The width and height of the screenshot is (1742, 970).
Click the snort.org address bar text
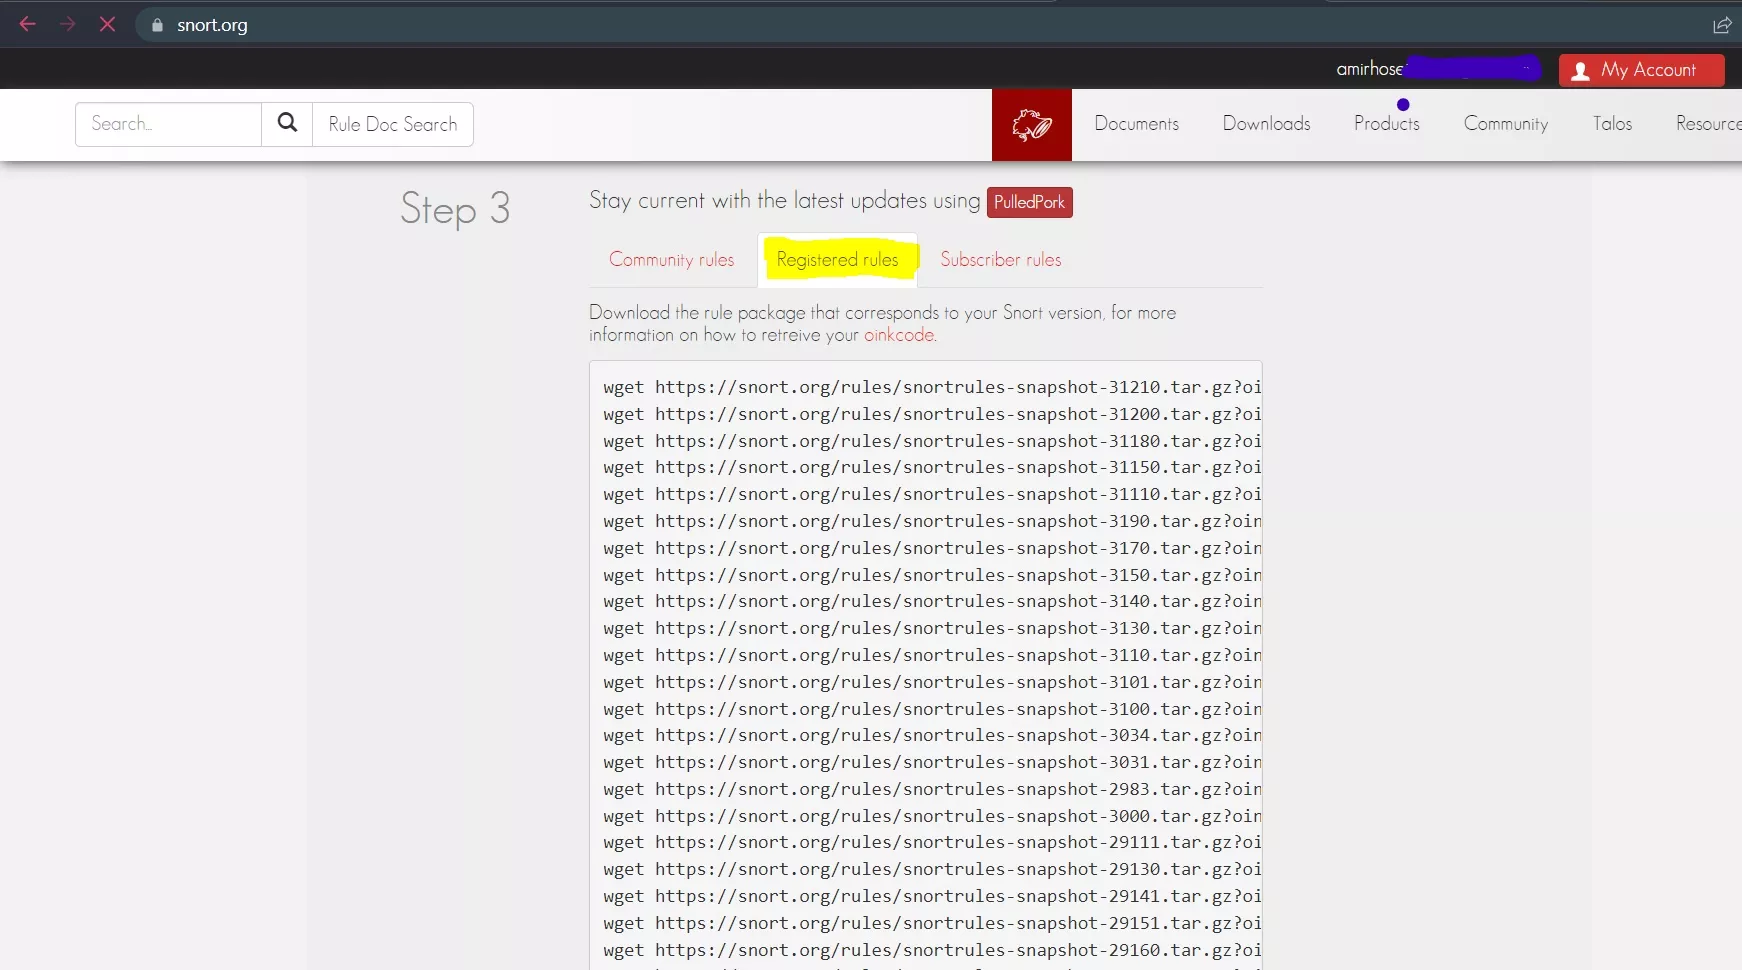[x=212, y=25]
